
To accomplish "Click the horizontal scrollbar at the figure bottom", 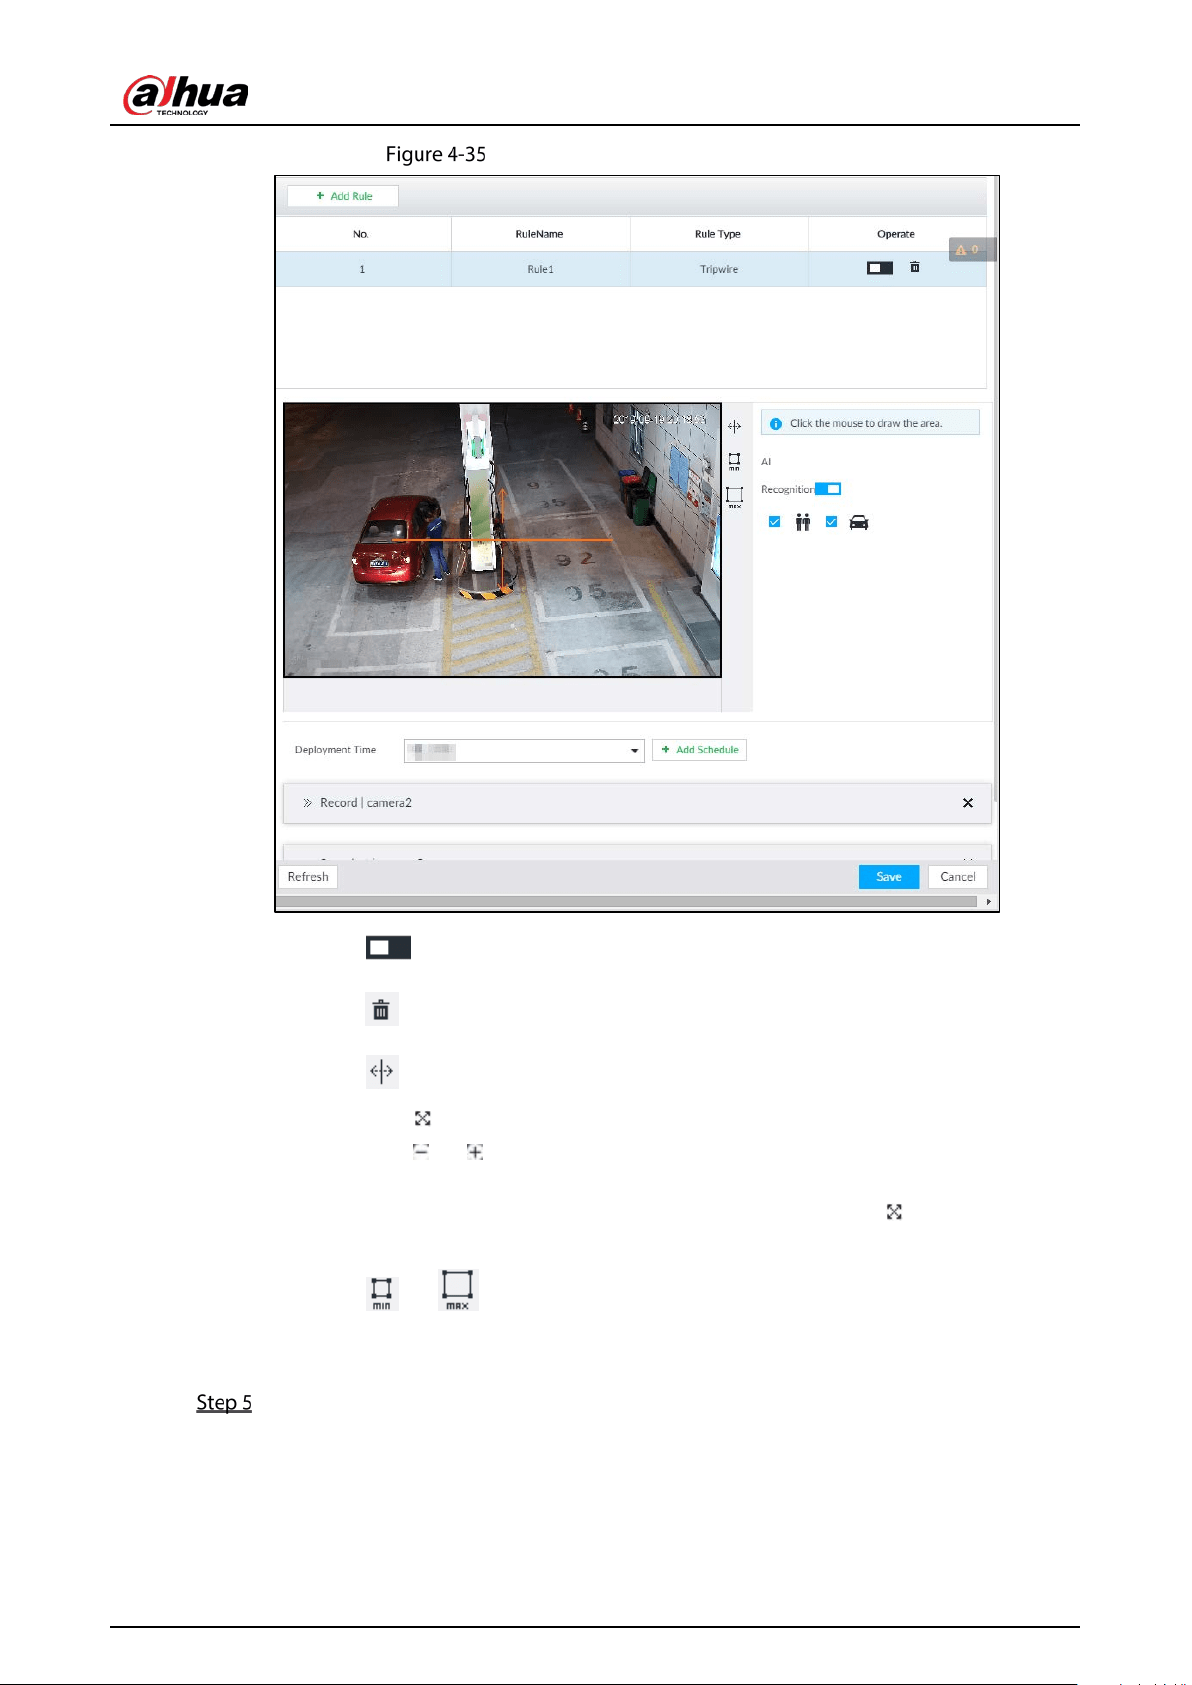I will pos(627,902).
